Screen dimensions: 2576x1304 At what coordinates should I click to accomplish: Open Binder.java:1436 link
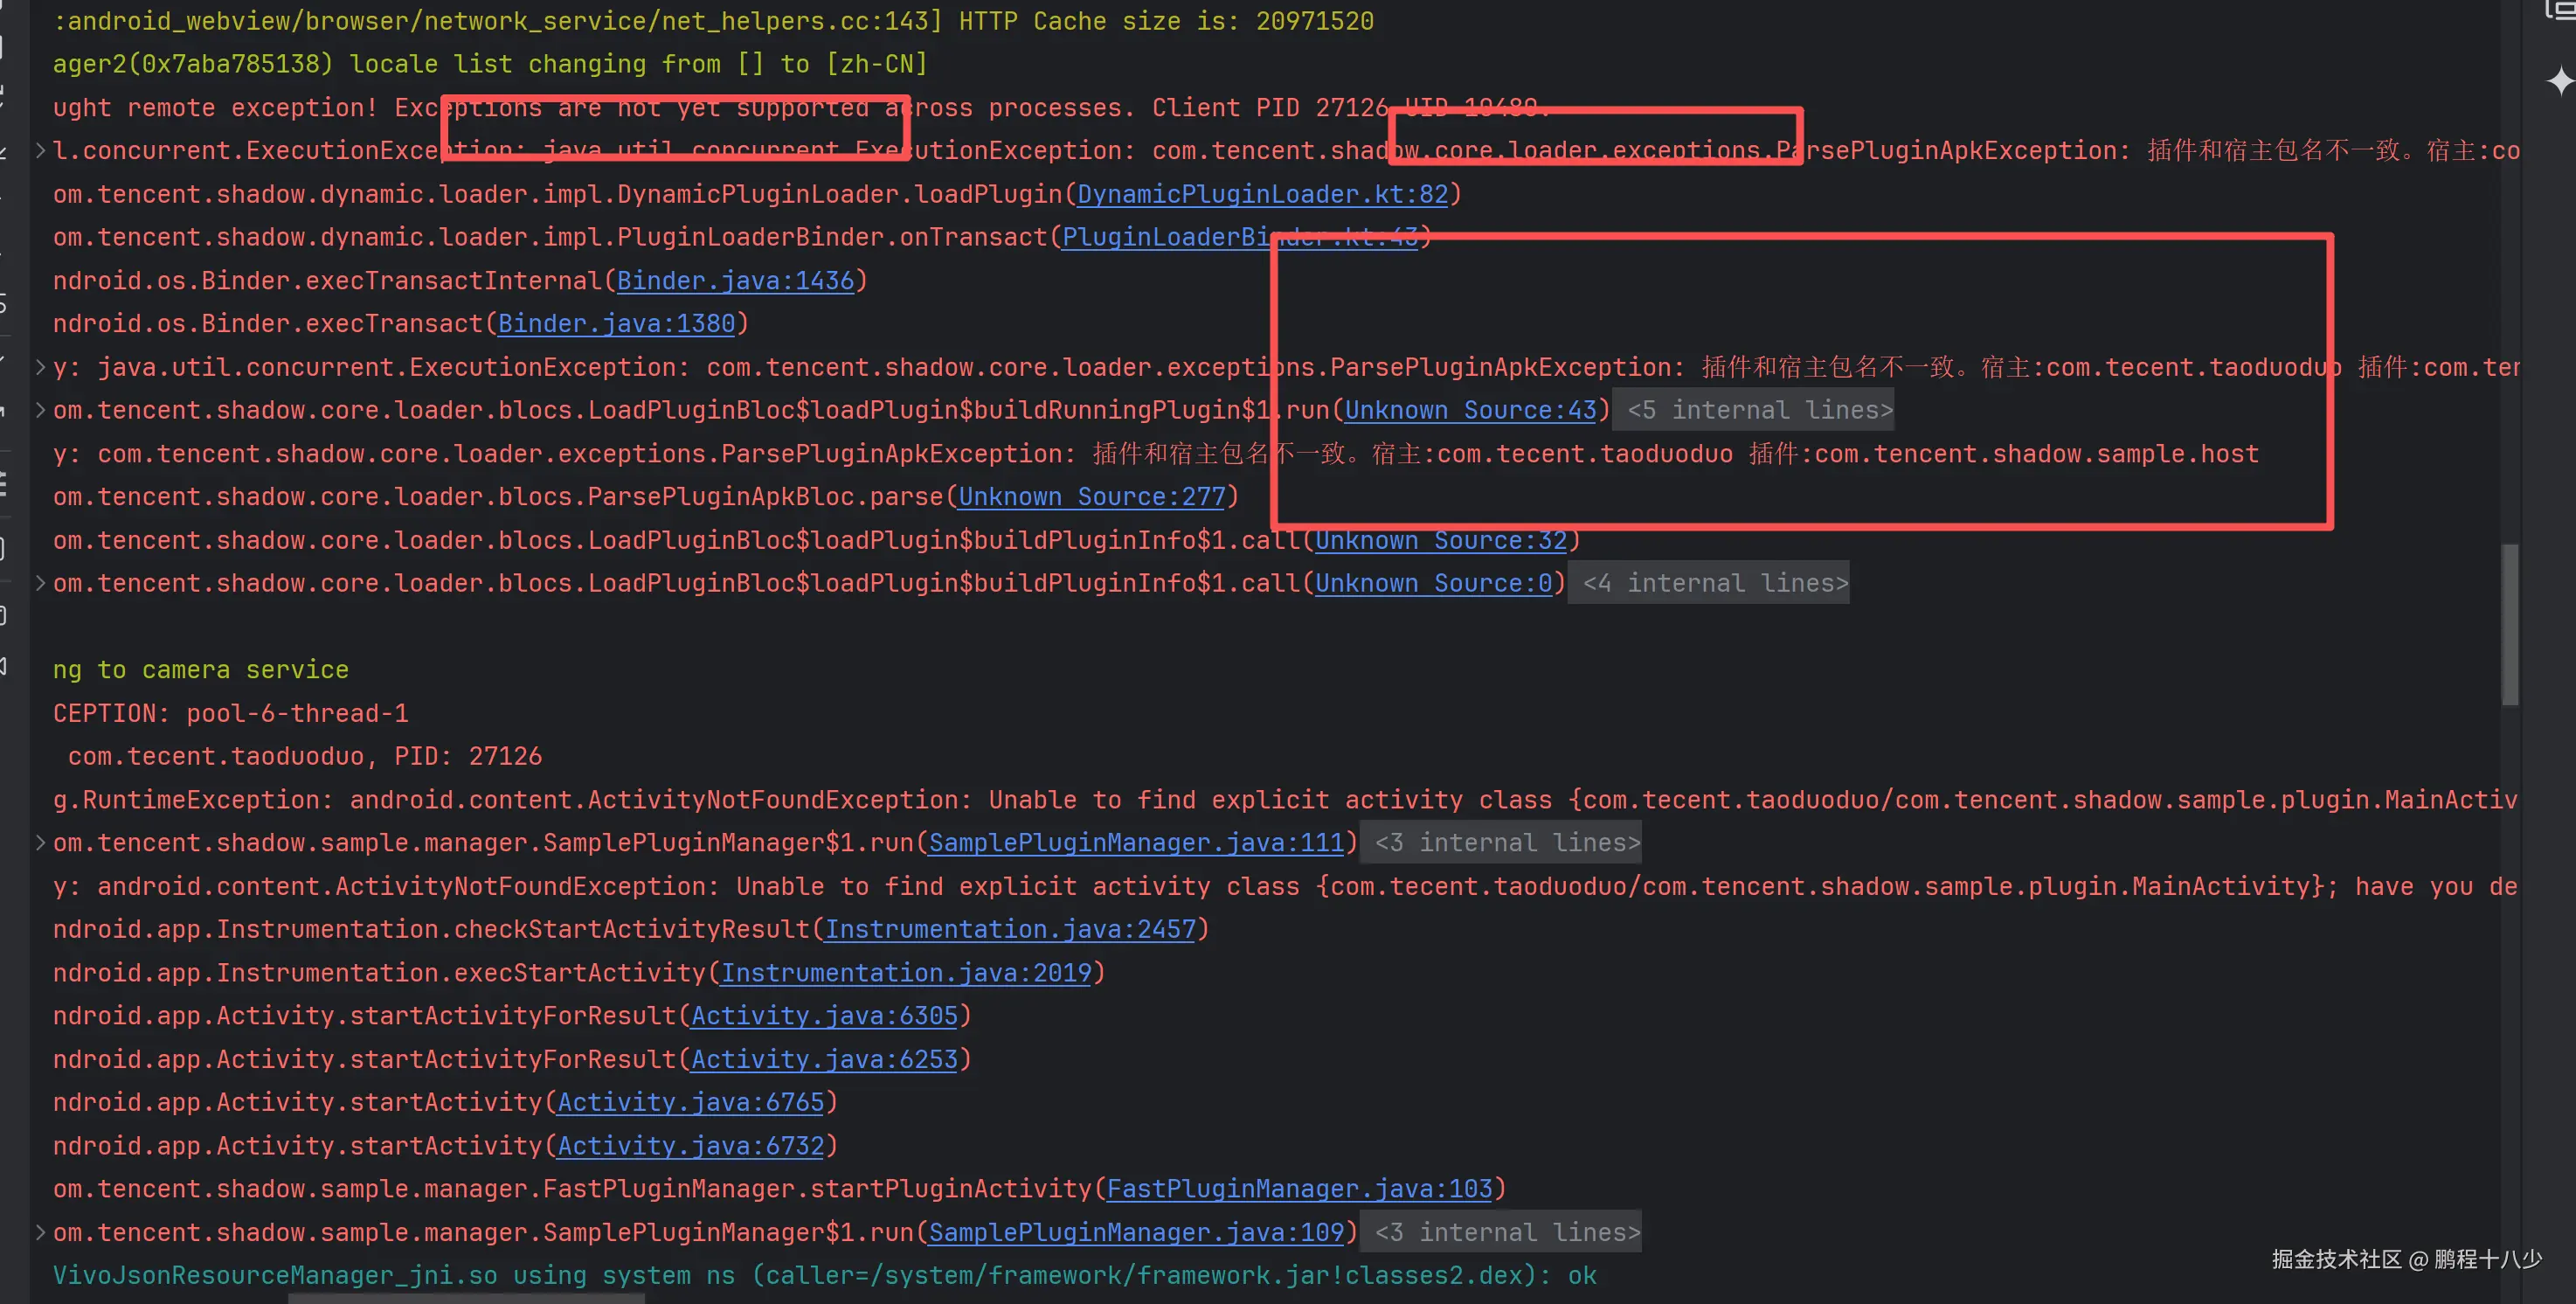(x=735, y=281)
